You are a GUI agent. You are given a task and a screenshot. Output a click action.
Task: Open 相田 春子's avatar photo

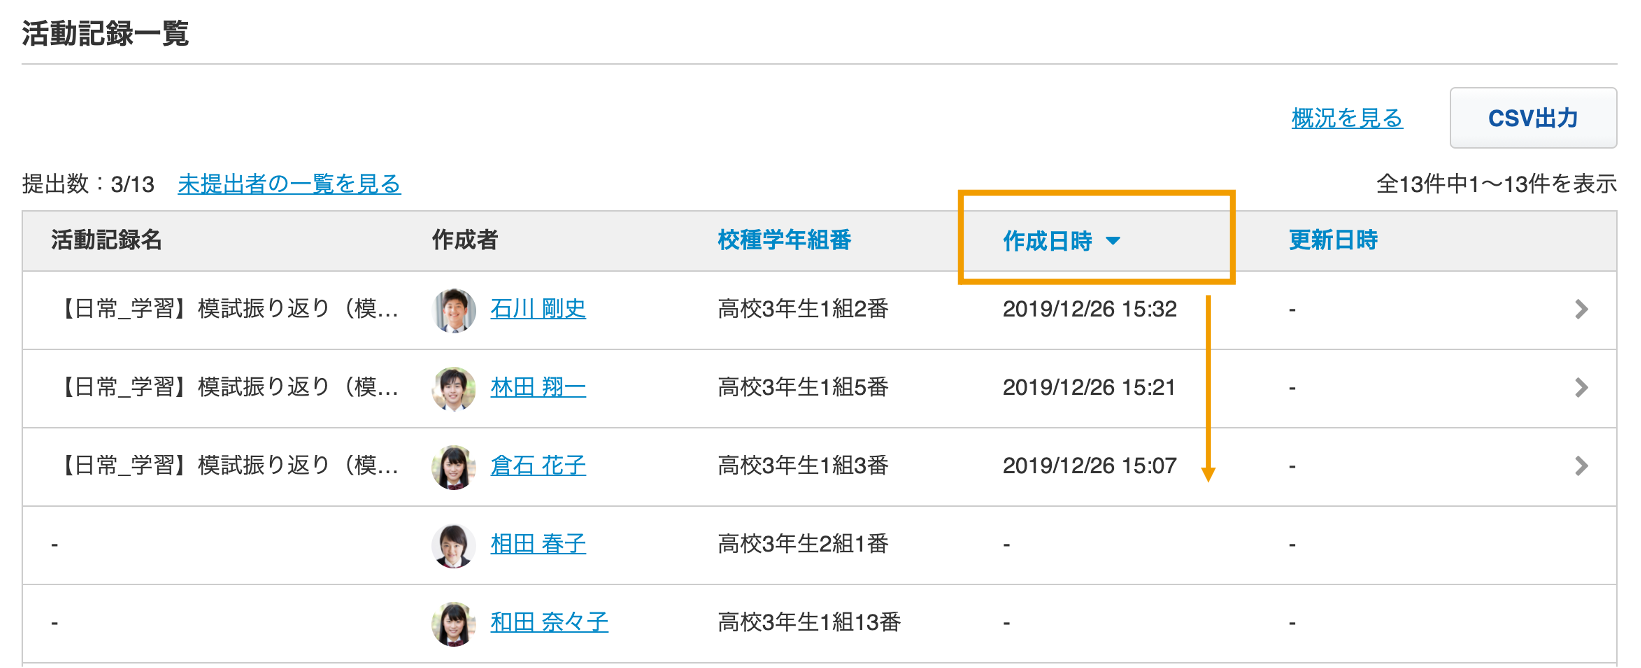[x=454, y=545]
